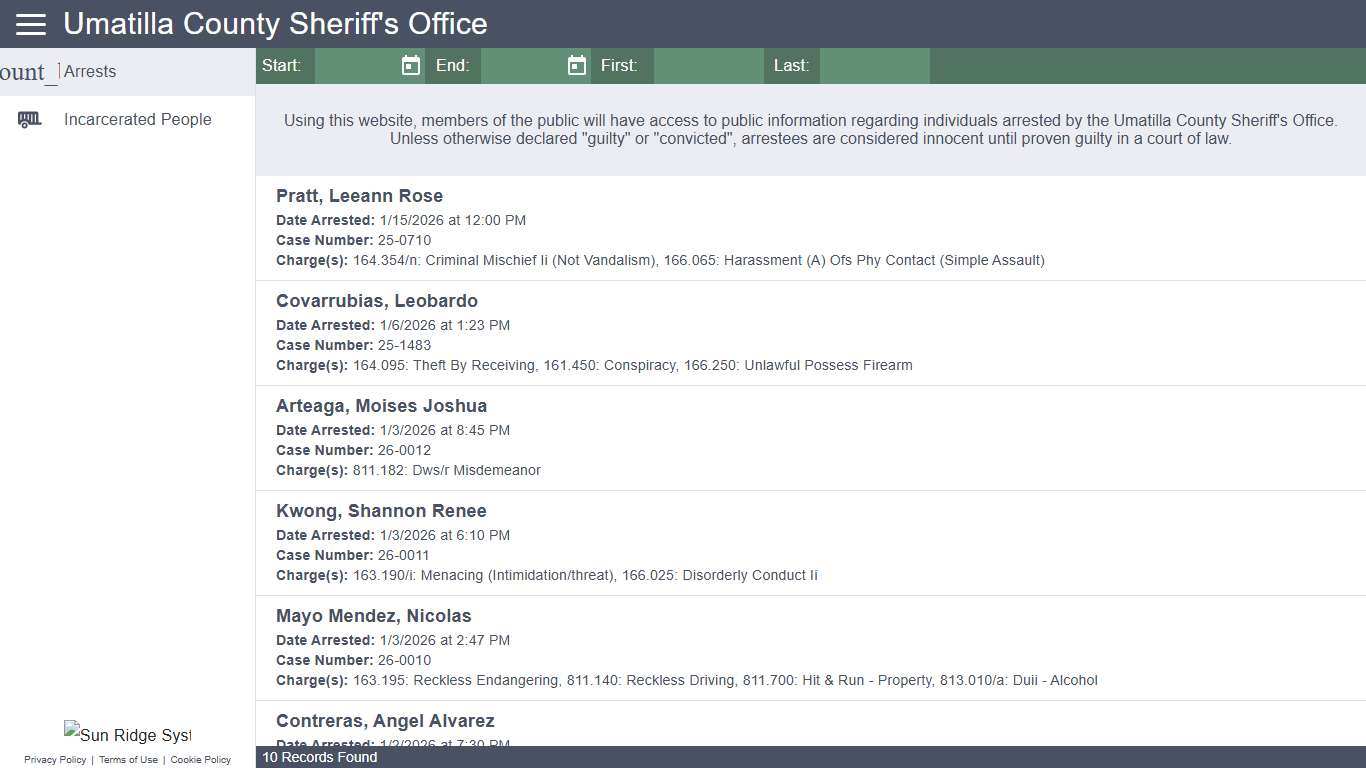Select the Arrests section label
The width and height of the screenshot is (1366, 768).
[x=90, y=71]
